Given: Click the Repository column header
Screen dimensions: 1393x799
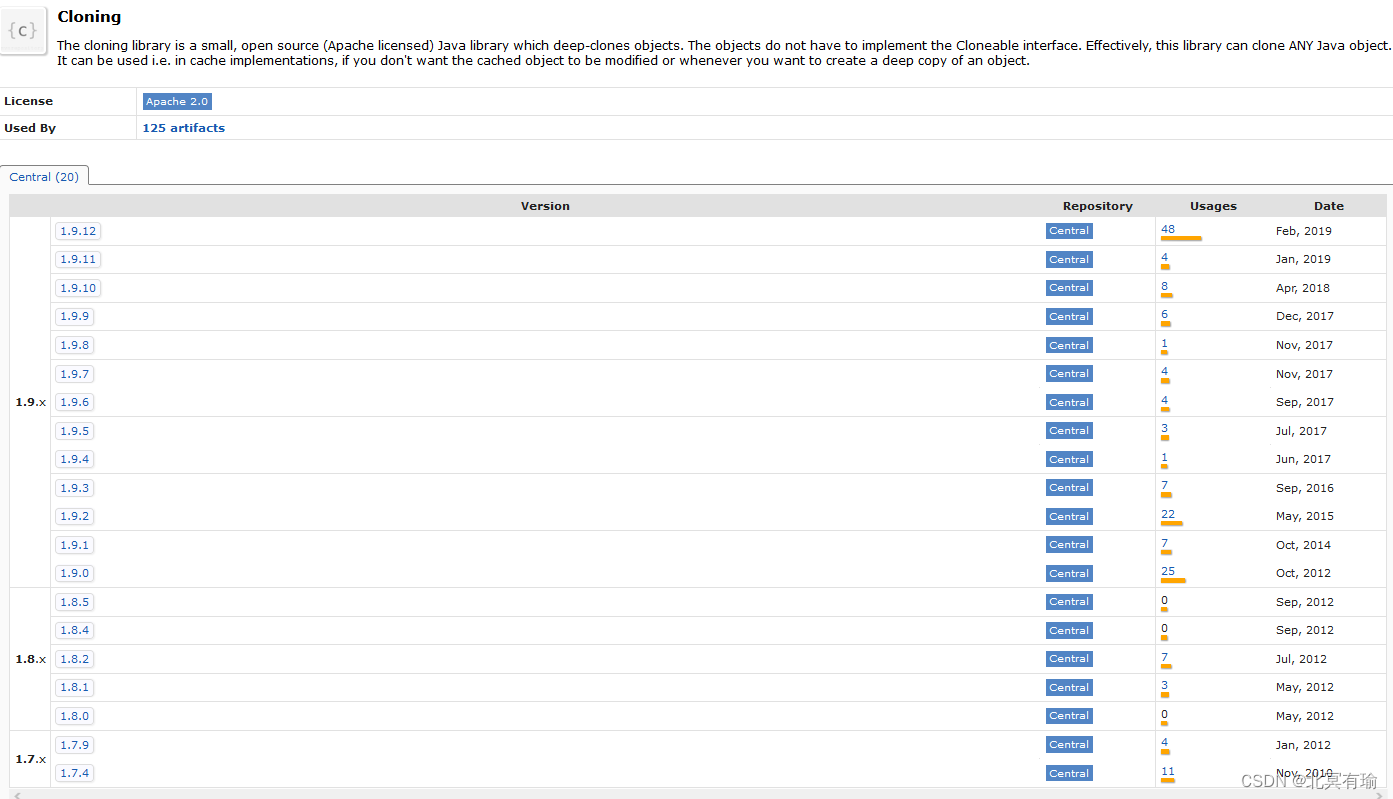Looking at the screenshot, I should (x=1097, y=206).
